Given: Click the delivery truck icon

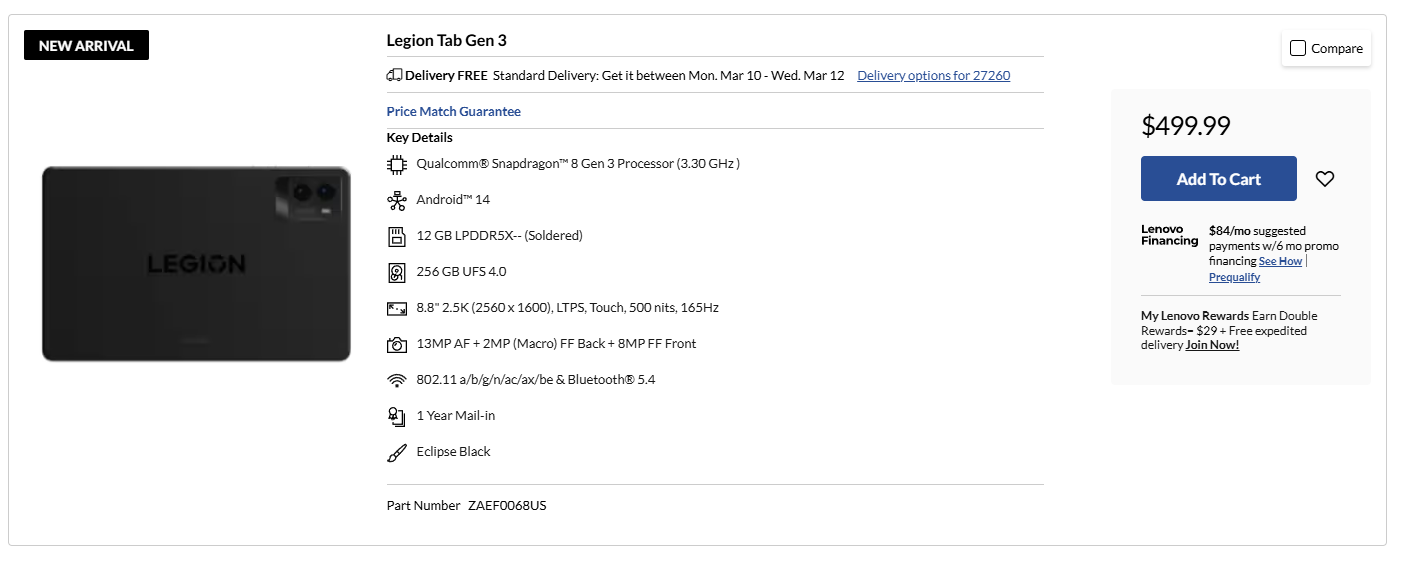Looking at the screenshot, I should point(394,75).
